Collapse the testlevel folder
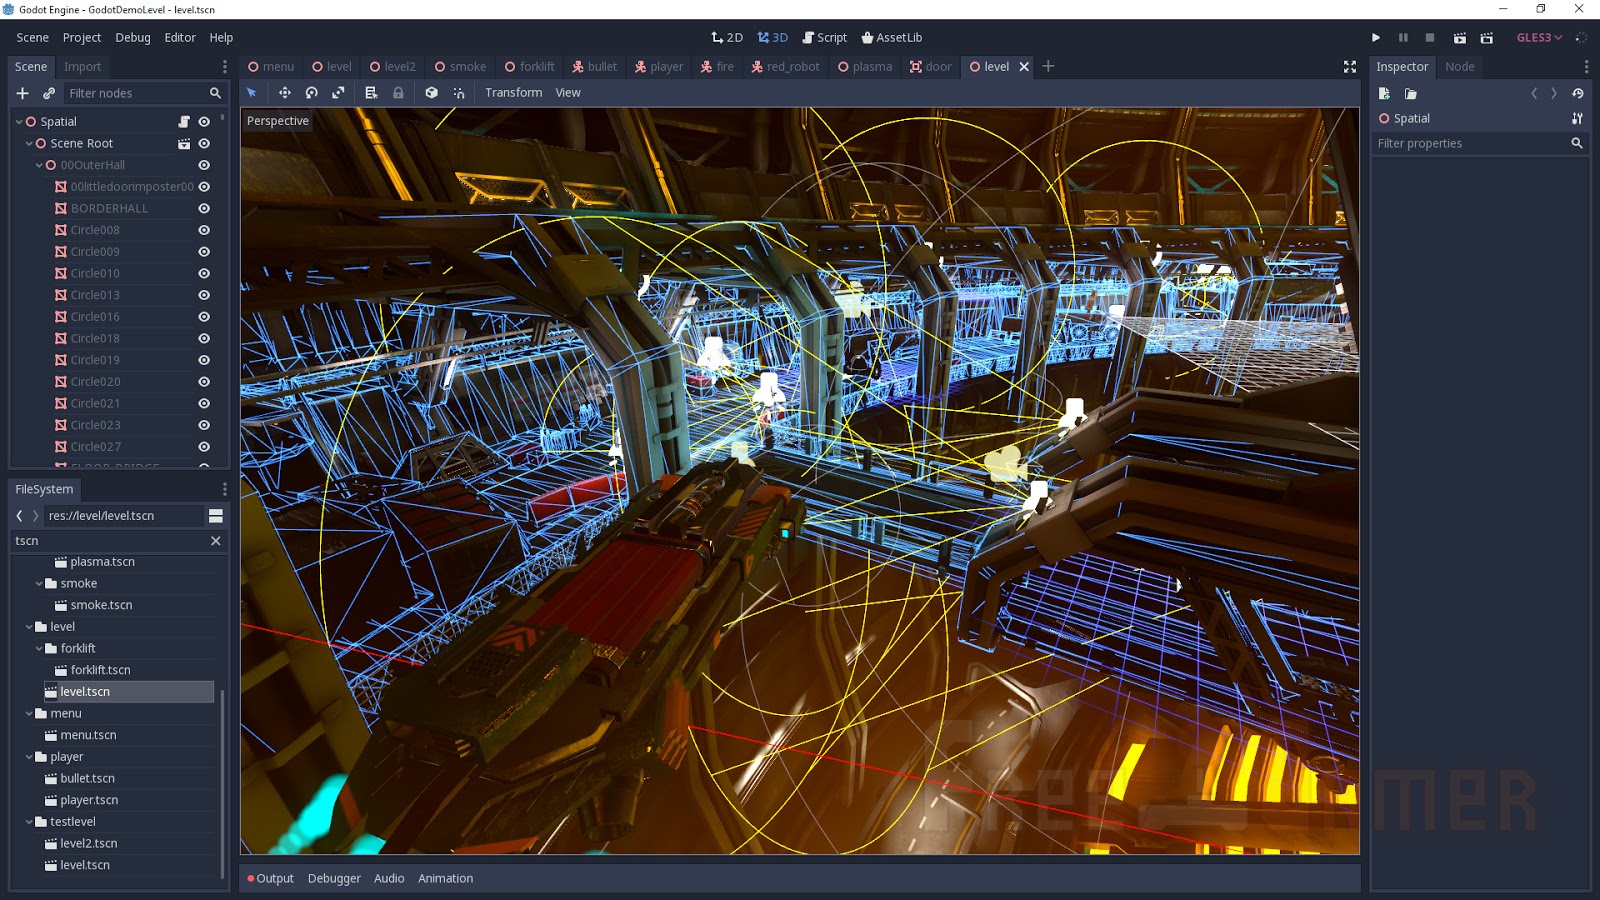 (x=29, y=822)
